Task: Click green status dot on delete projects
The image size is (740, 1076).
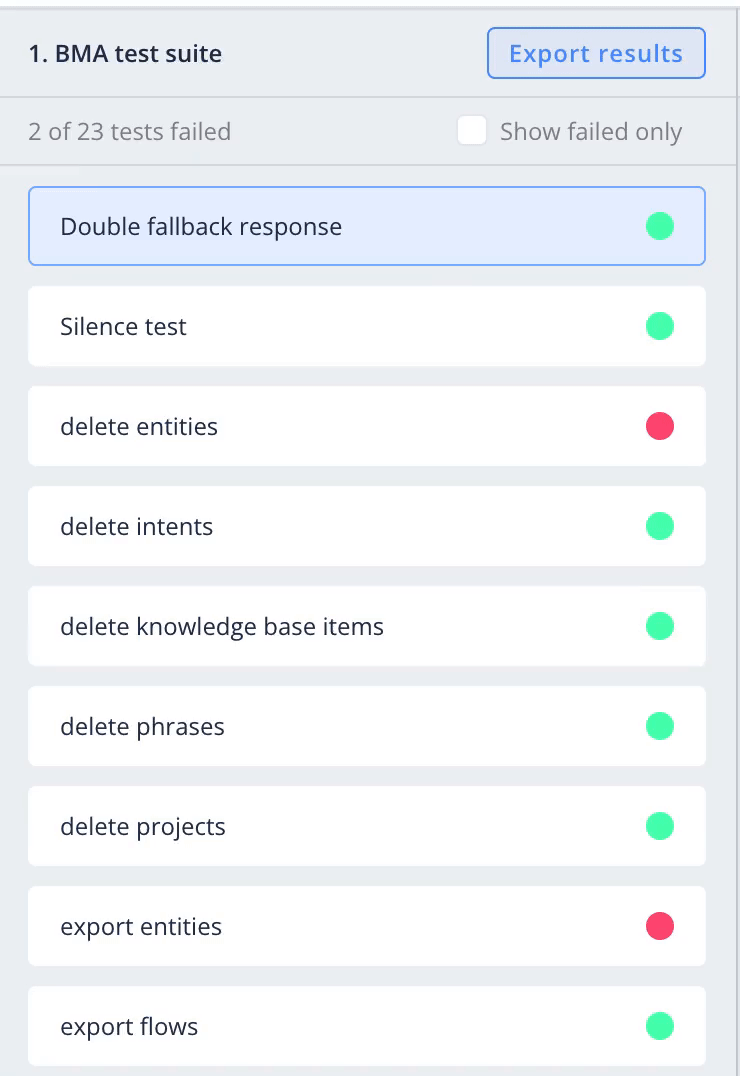Action: point(660,826)
